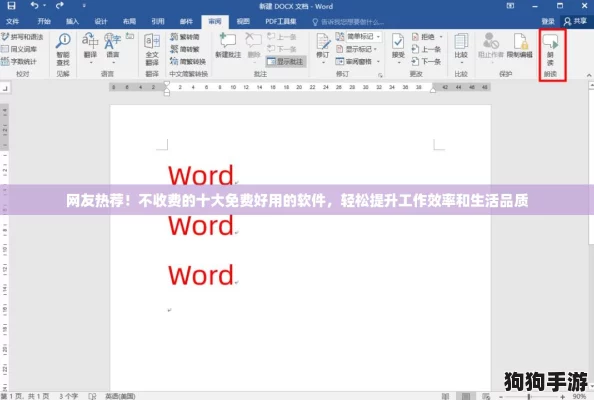This screenshot has width=594, height=400.
Task: Start 朗读 read aloud
Action: click(x=550, y=50)
